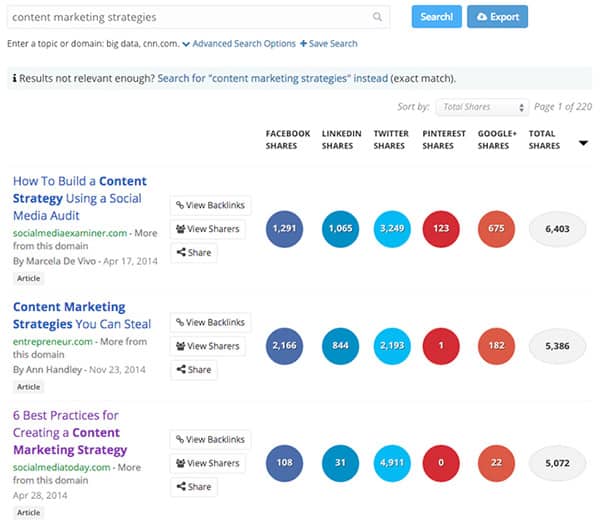Click Share for the 6 Best Practices article
The image size is (600, 526).
[x=194, y=487]
